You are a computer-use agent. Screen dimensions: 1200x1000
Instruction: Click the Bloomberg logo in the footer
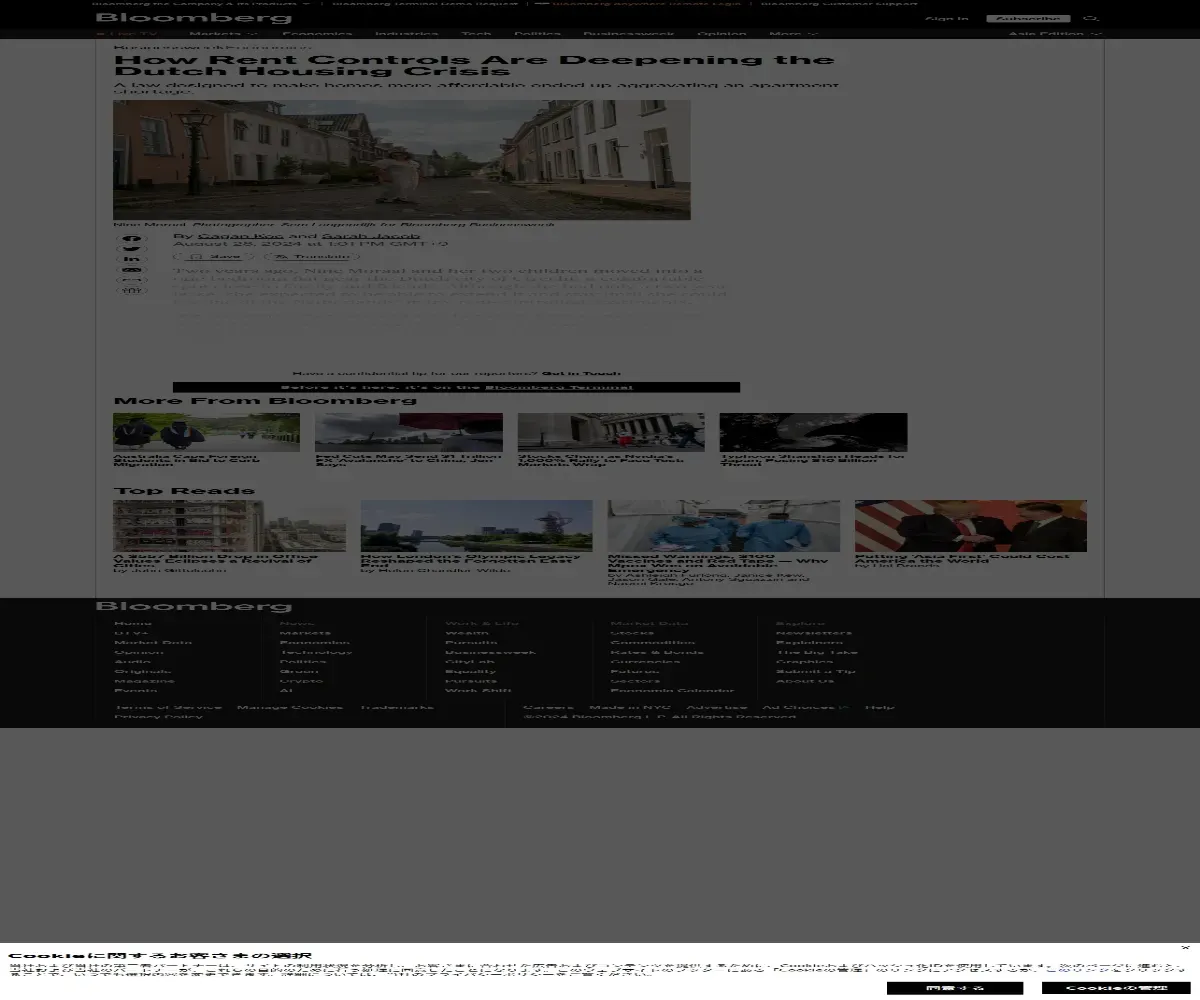click(194, 607)
